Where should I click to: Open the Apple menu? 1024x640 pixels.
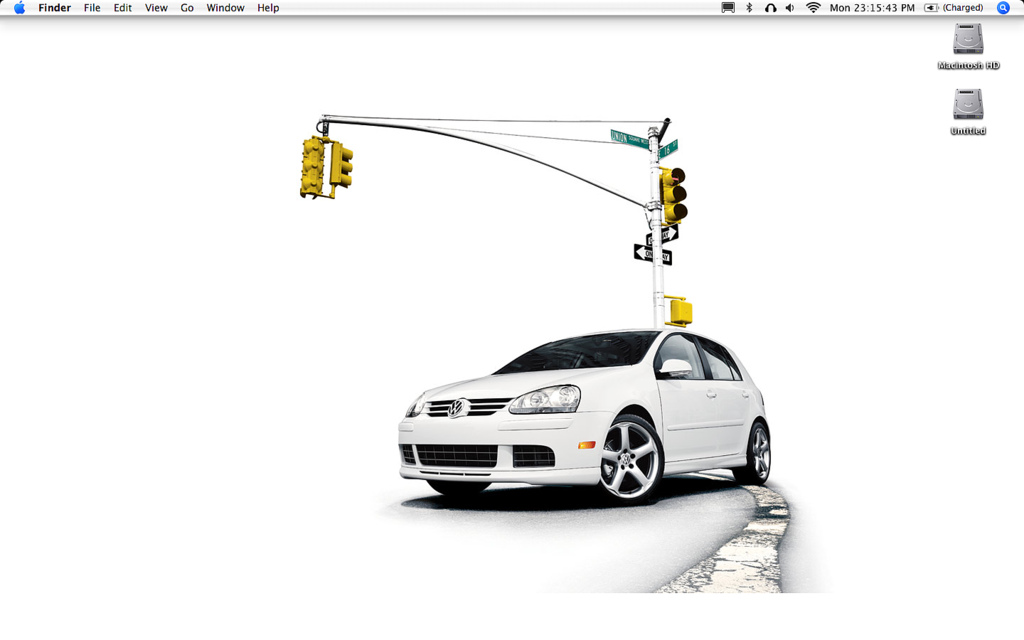(20, 8)
